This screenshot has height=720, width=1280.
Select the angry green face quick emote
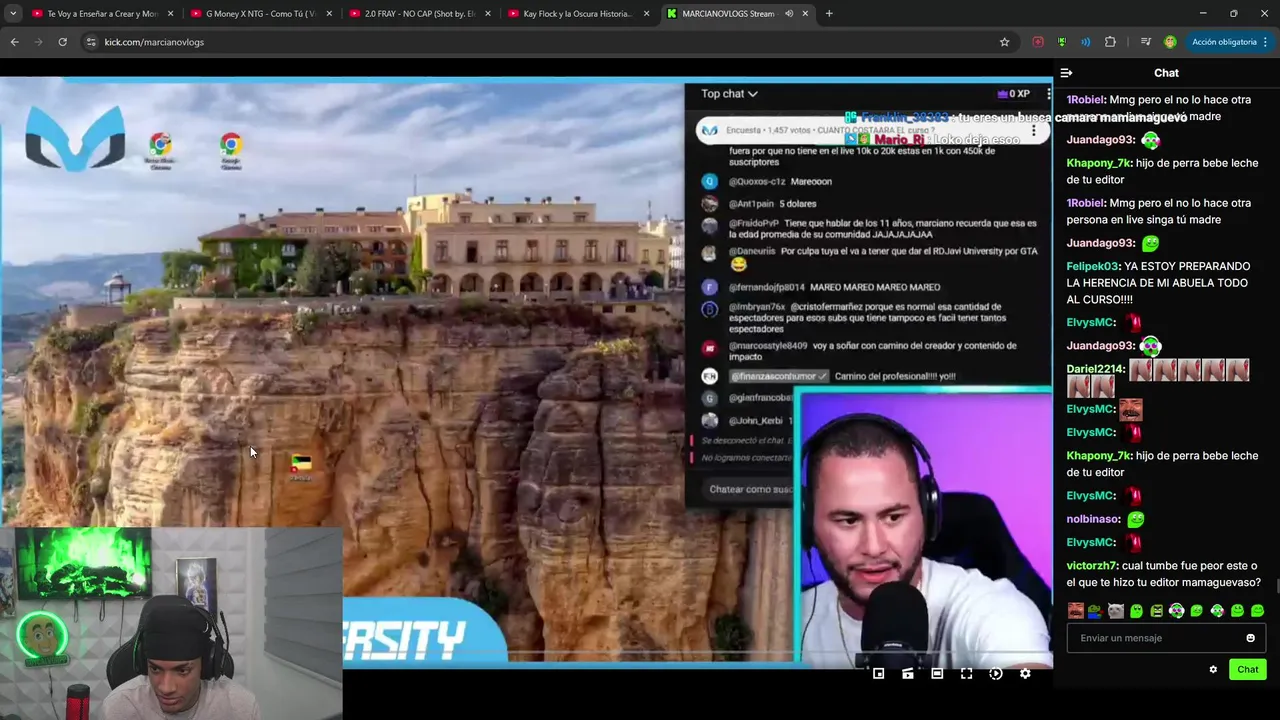coord(1156,611)
